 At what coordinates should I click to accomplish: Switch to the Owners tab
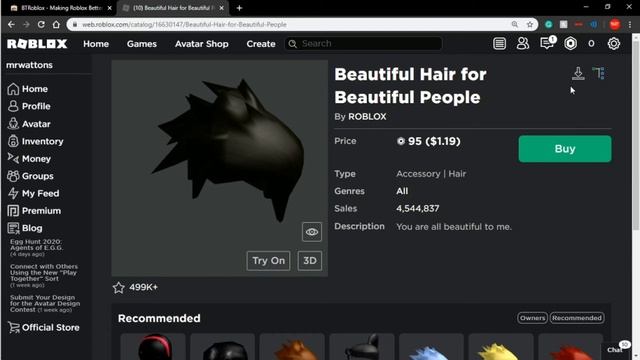532,318
